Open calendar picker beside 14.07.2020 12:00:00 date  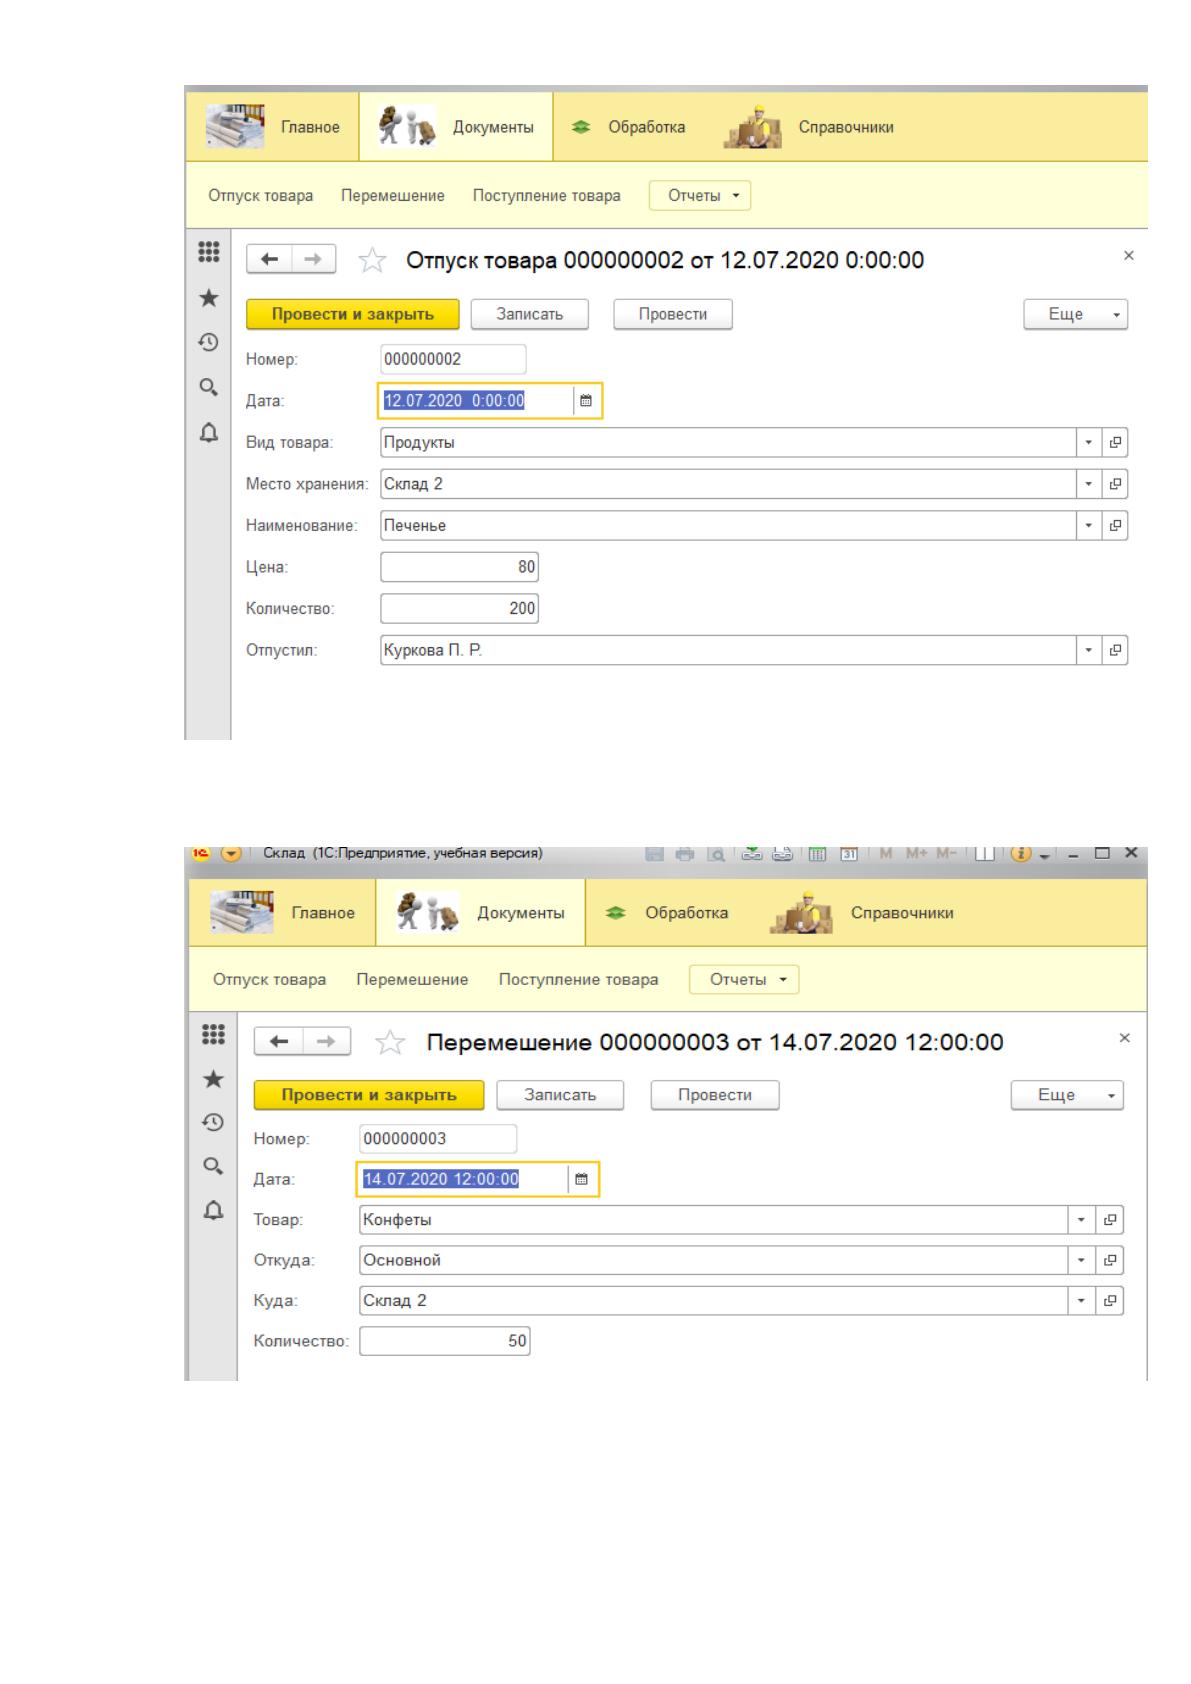pyautogui.click(x=581, y=1179)
